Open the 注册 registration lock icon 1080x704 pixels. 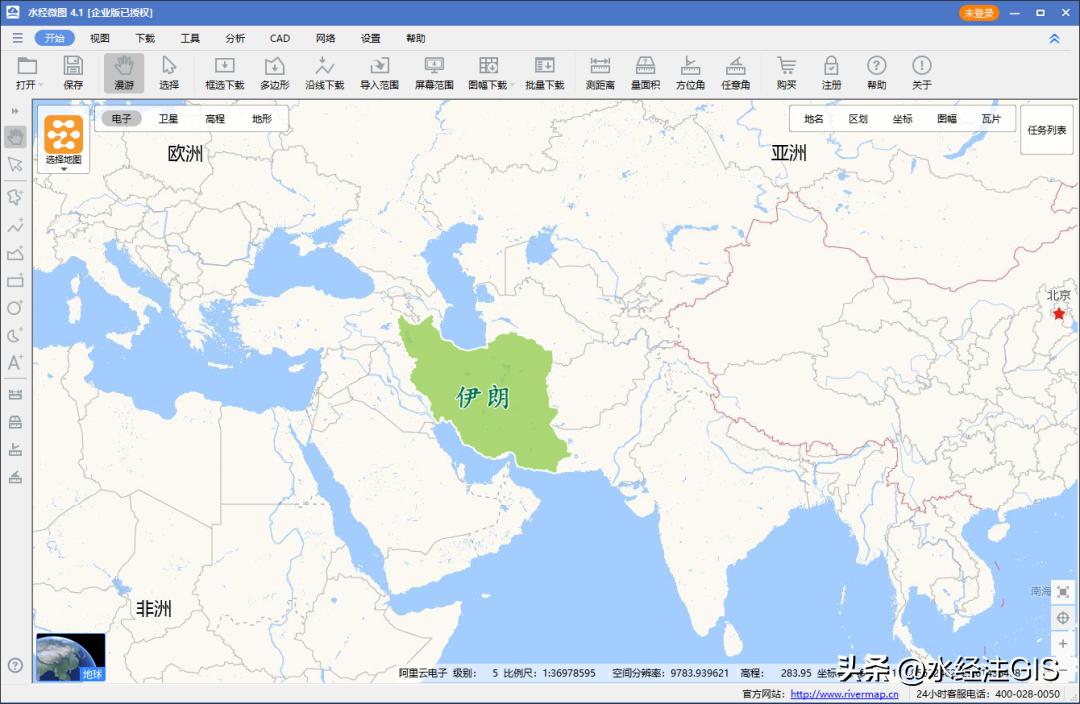pos(831,73)
